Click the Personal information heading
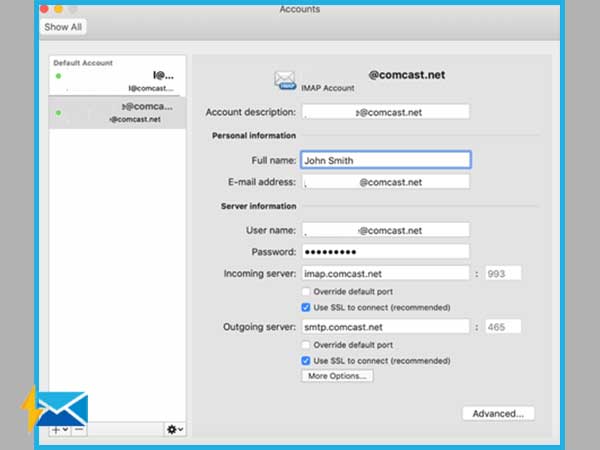This screenshot has width=600, height=450. 254,135
